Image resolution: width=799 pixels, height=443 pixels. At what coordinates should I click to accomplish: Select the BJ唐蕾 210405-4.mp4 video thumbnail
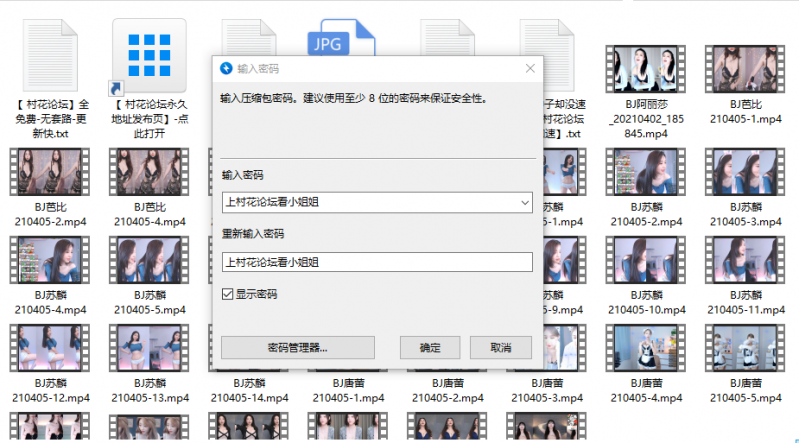tap(644, 349)
